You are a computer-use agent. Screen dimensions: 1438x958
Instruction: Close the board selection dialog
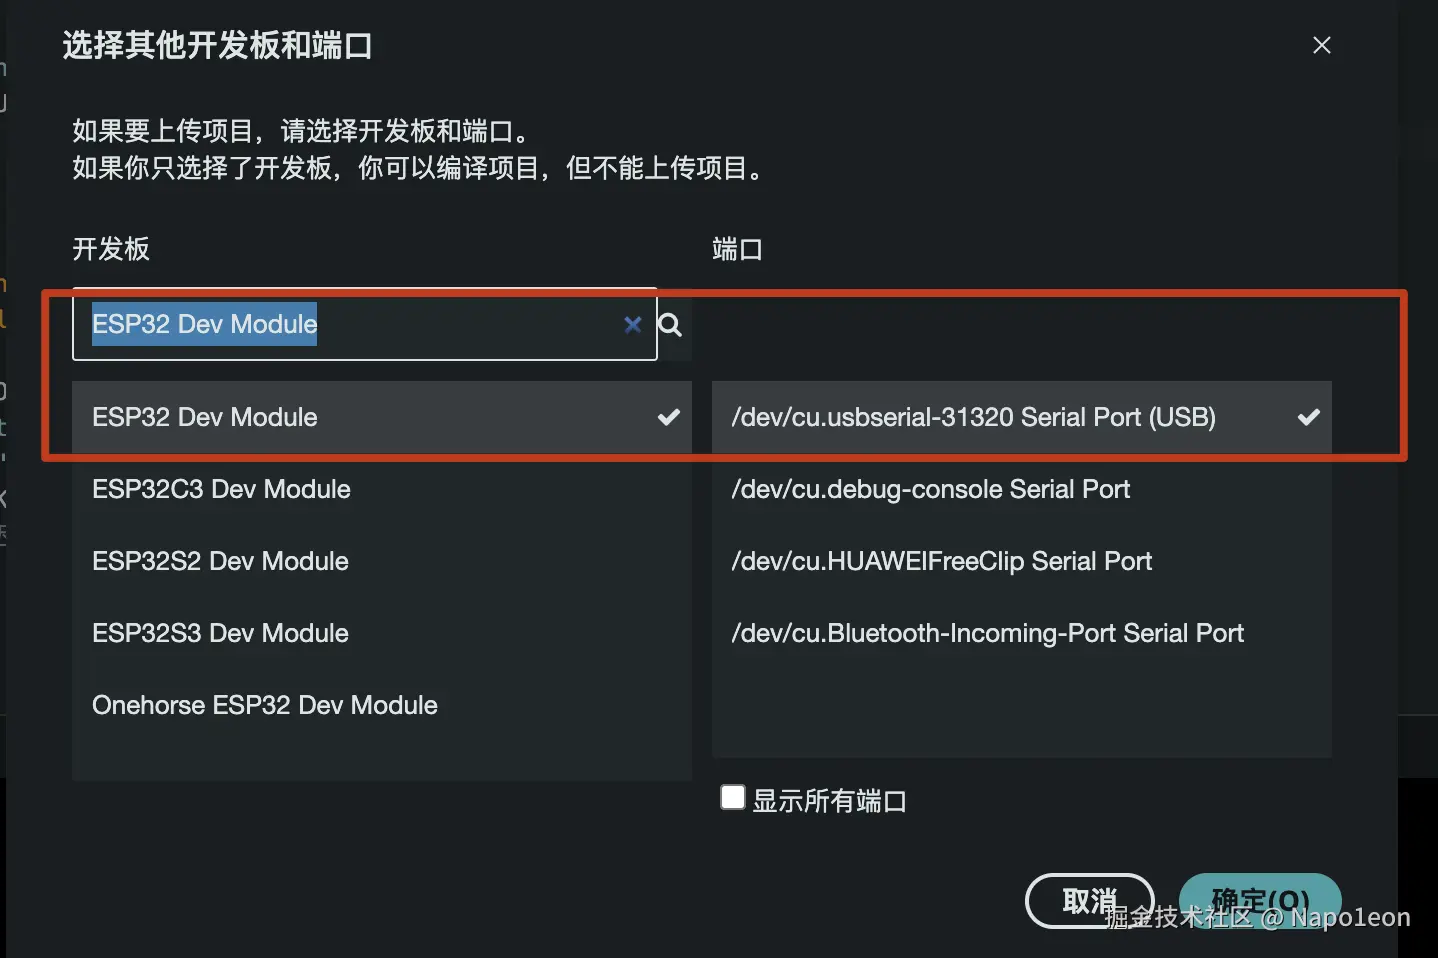pyautogui.click(x=1321, y=45)
